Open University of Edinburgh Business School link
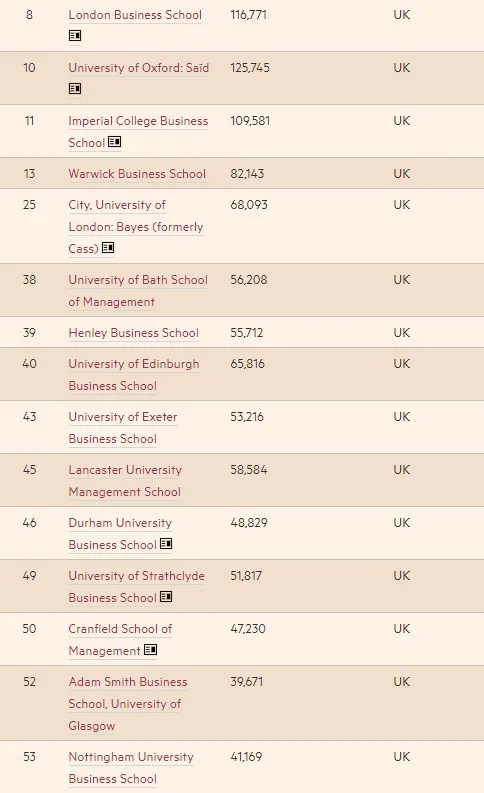Screen dimensions: 484x793 point(134,375)
